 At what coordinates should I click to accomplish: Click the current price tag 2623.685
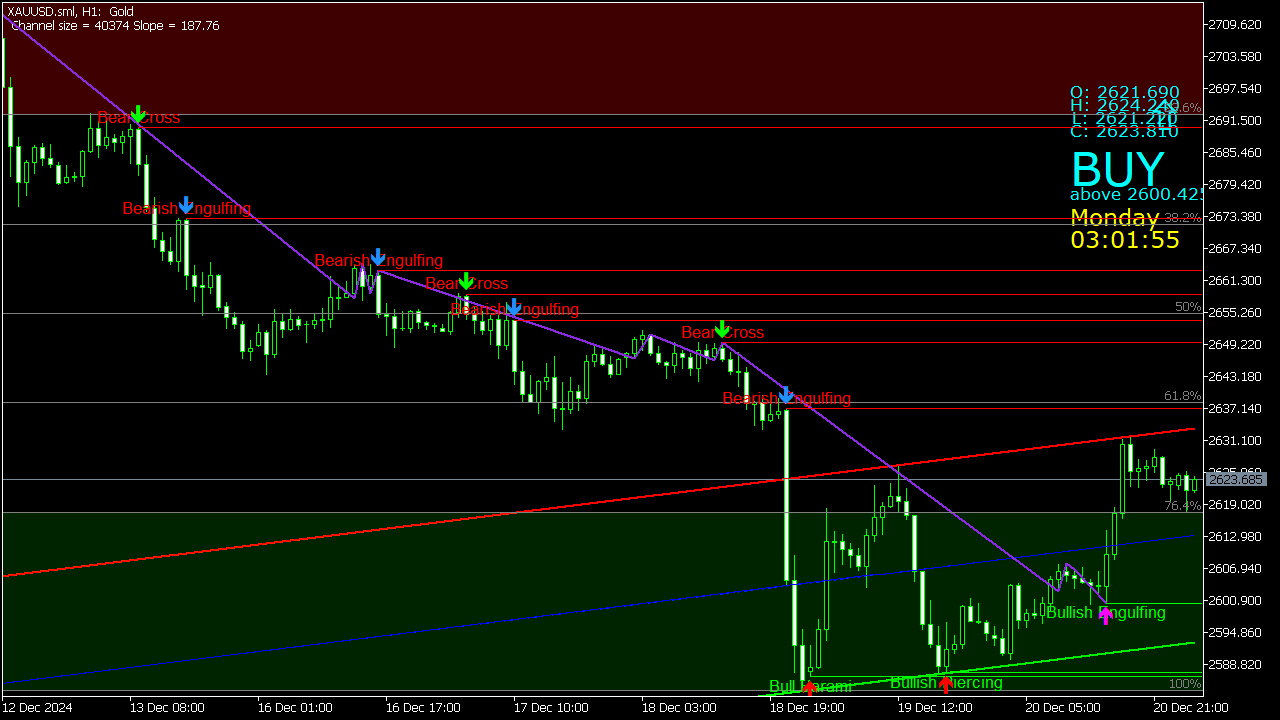(1233, 480)
